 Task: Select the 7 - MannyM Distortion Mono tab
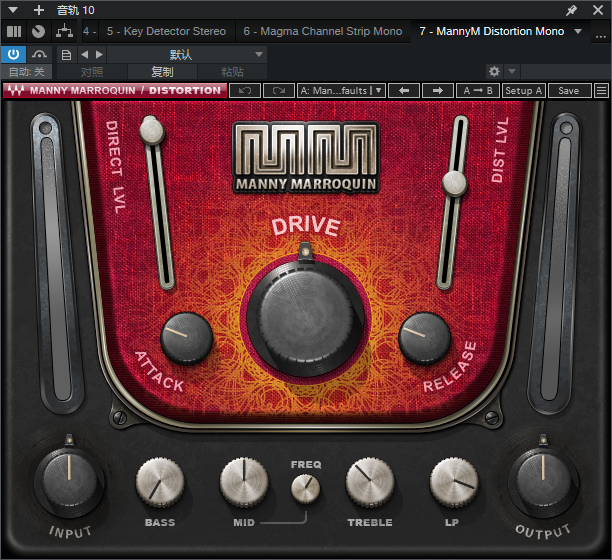coord(491,31)
